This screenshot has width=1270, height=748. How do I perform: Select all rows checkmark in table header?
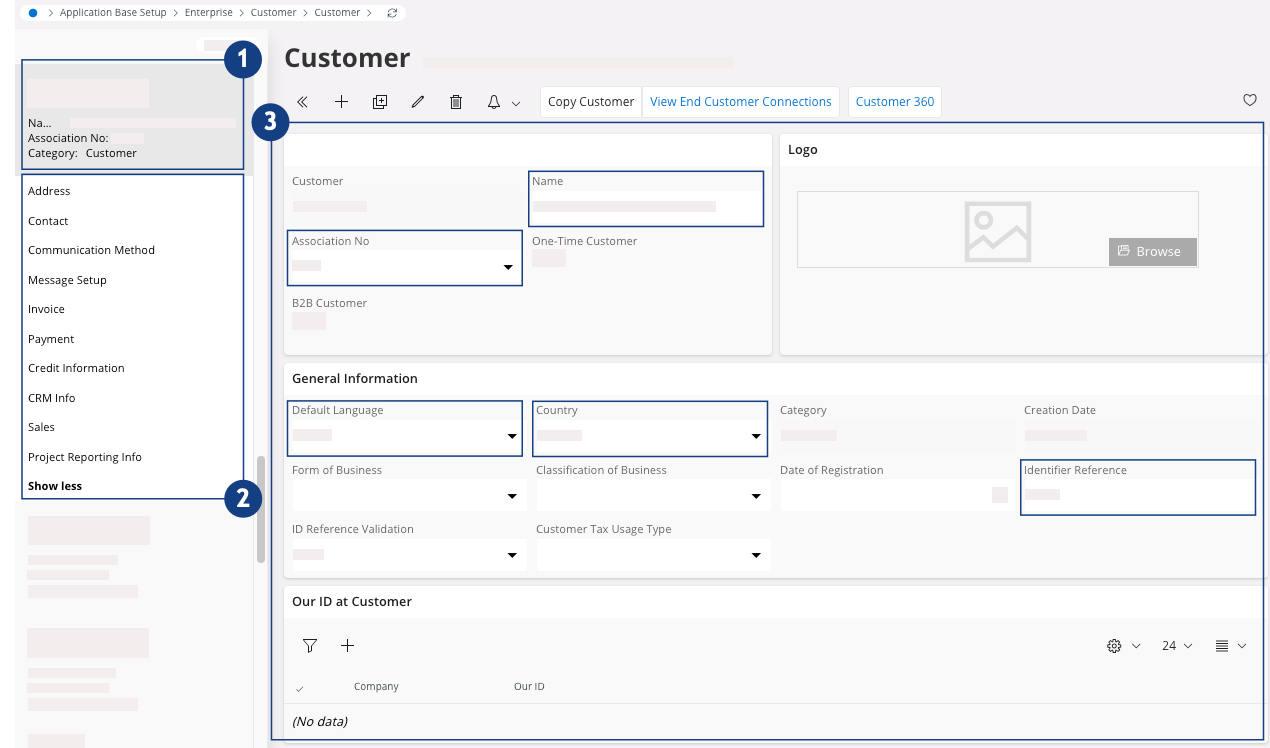(x=301, y=688)
